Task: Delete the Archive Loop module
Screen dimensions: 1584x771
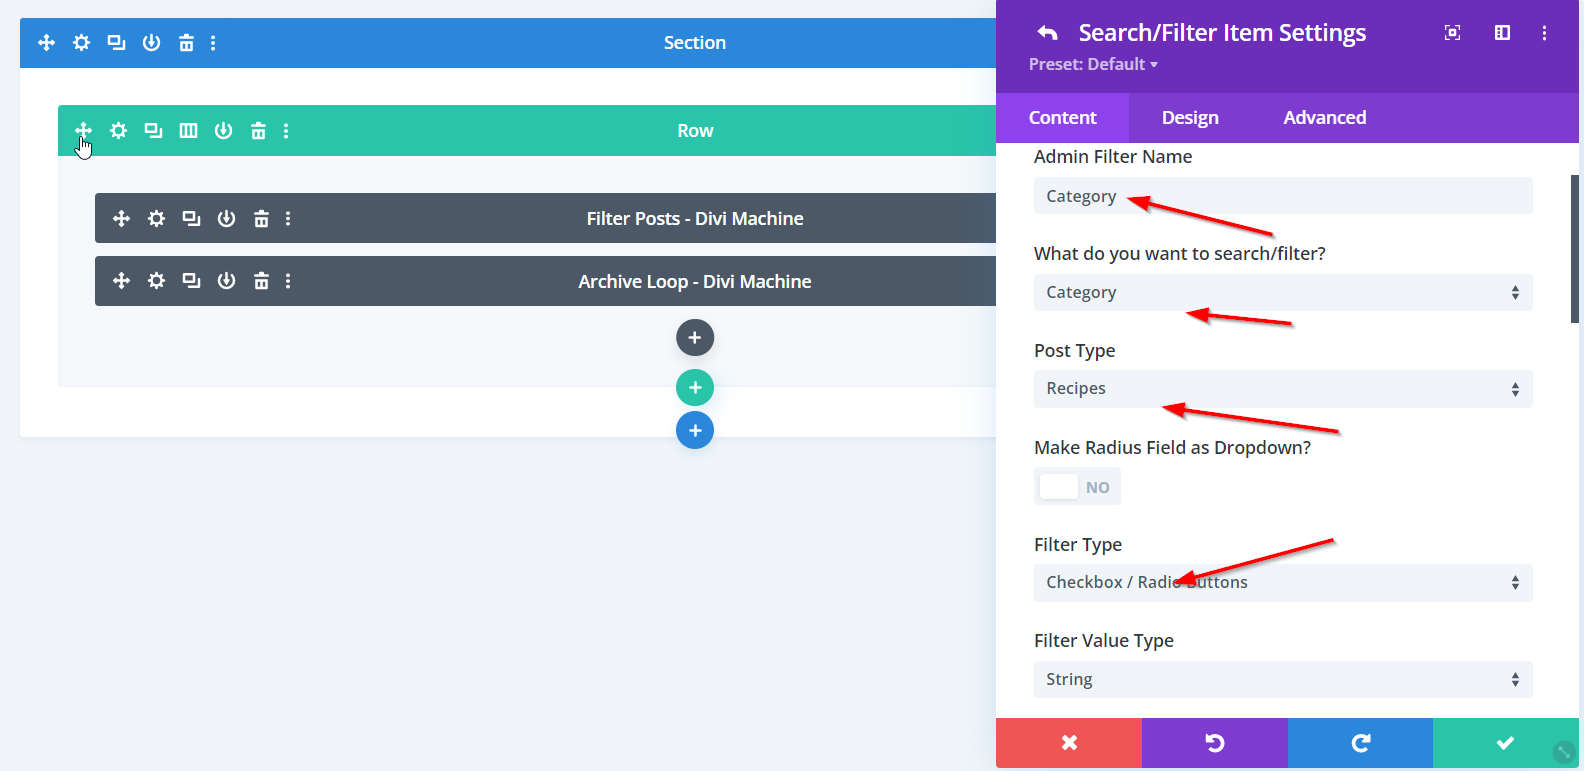Action: coord(261,281)
